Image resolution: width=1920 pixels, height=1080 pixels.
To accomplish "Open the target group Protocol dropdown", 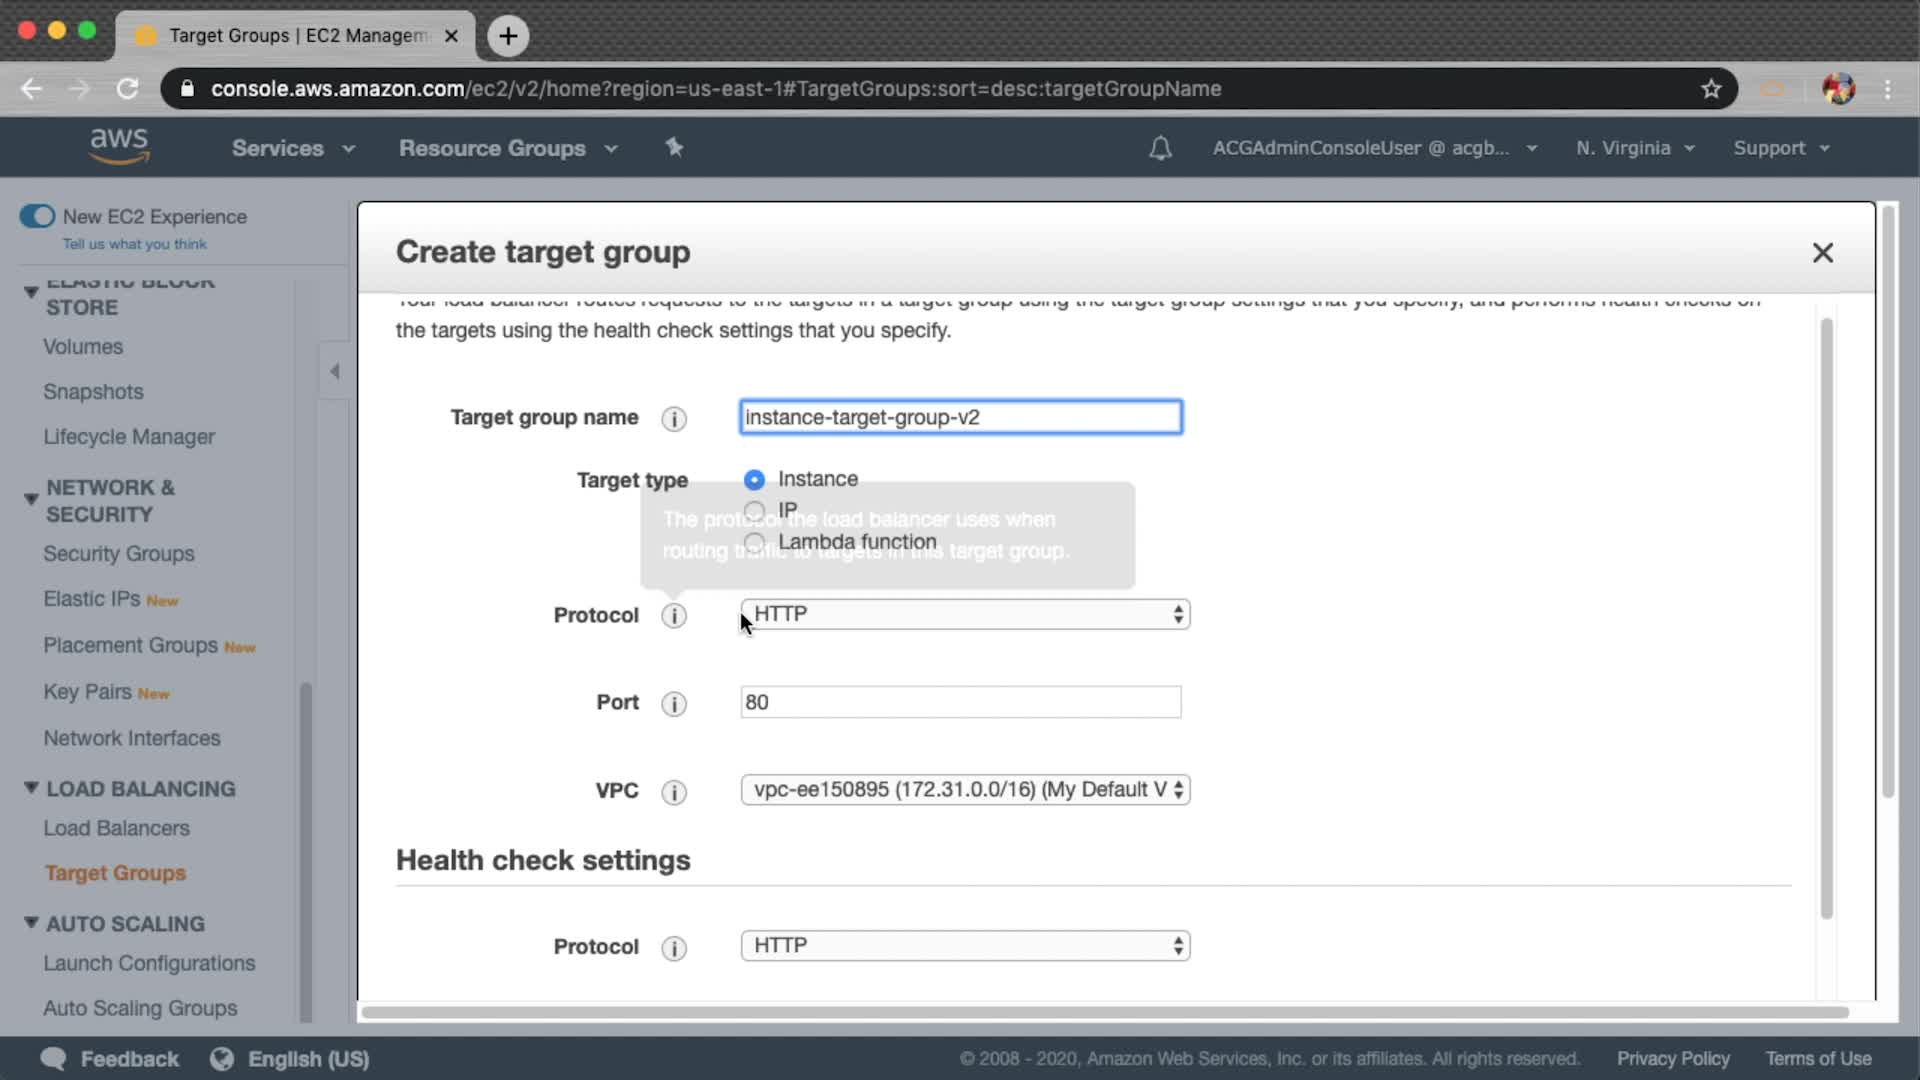I will pyautogui.click(x=964, y=614).
